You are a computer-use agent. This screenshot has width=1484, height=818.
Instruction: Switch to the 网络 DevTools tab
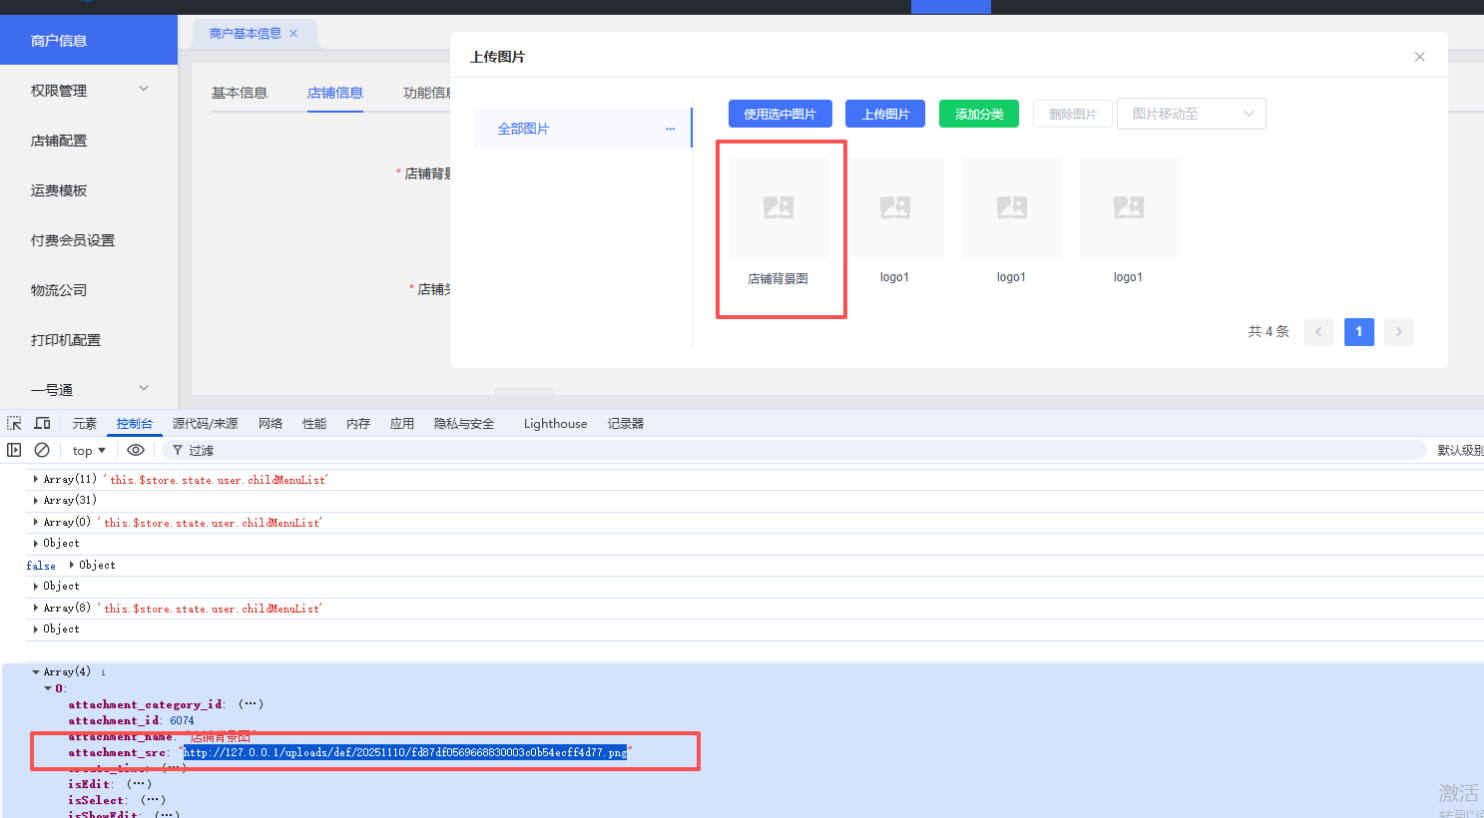coord(270,424)
